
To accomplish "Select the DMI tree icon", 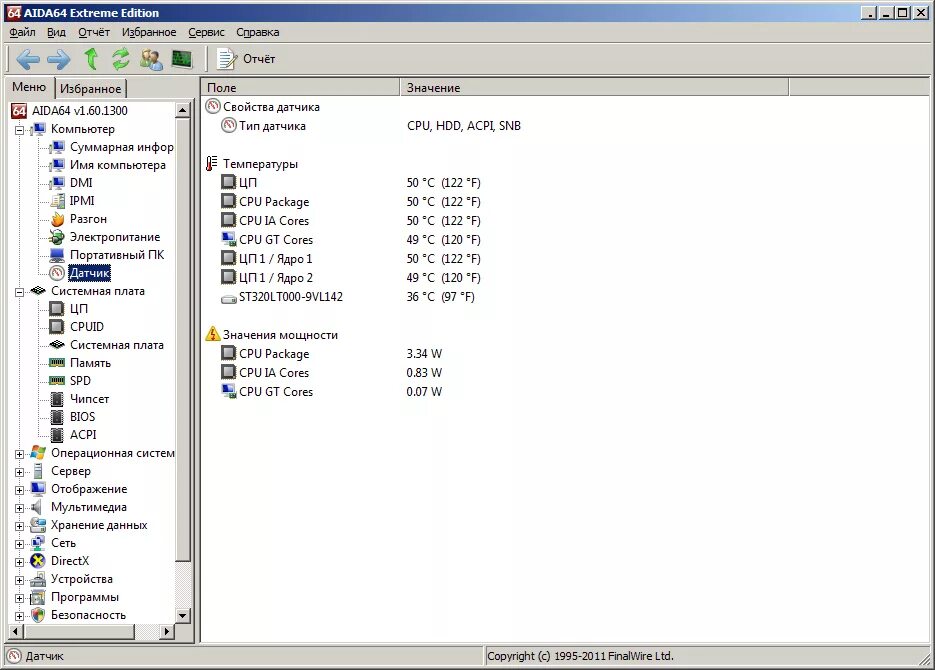I will (57, 182).
